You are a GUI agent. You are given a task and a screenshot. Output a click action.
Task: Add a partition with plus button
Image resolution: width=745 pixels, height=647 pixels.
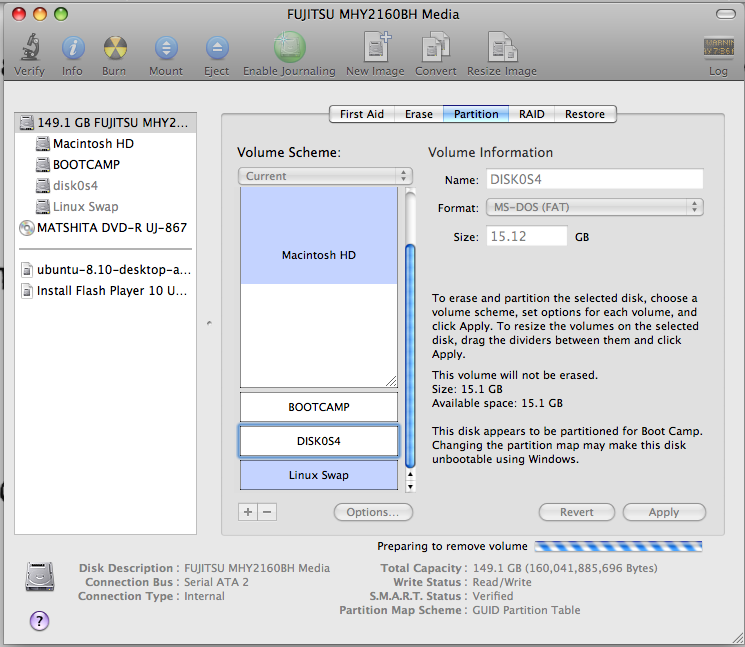248,512
